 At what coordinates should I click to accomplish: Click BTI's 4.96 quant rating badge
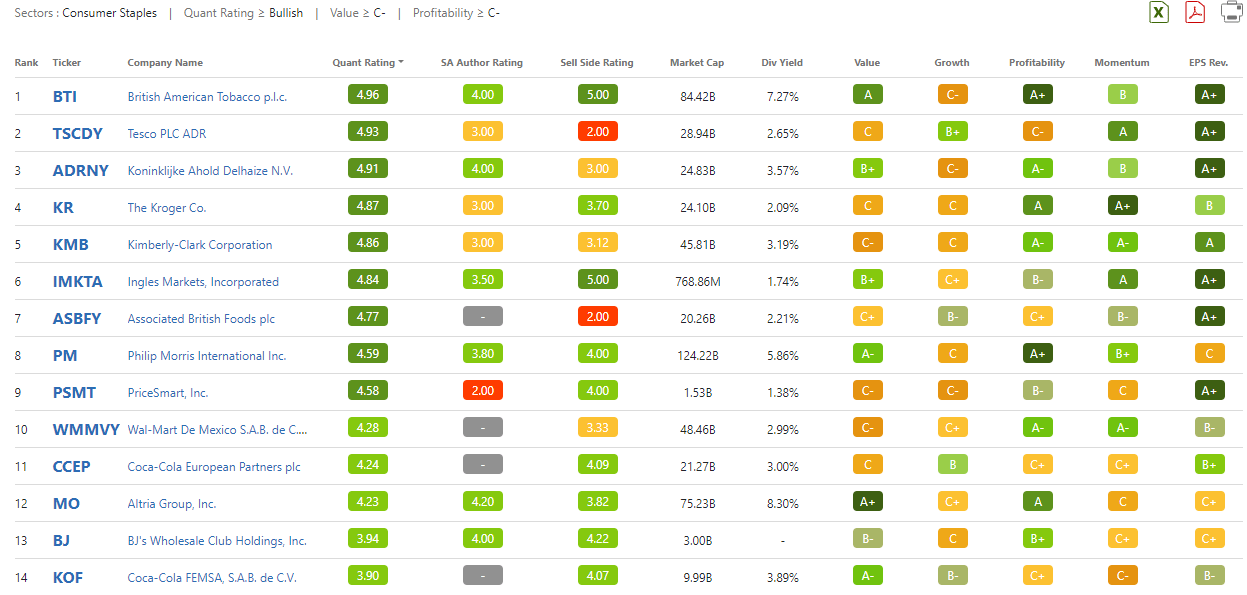[x=368, y=96]
